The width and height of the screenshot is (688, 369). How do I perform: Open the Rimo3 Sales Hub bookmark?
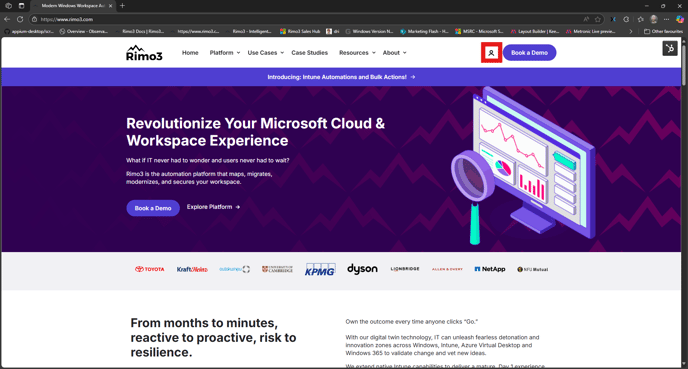[x=300, y=32]
